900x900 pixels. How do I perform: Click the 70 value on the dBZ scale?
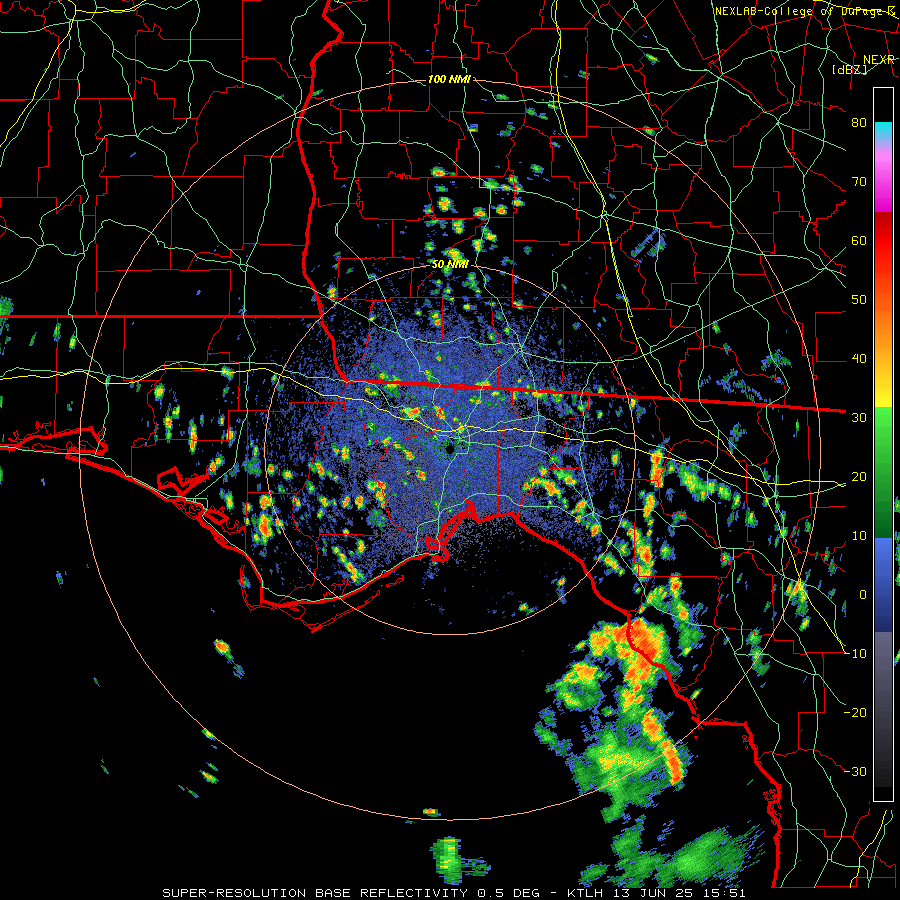[859, 182]
